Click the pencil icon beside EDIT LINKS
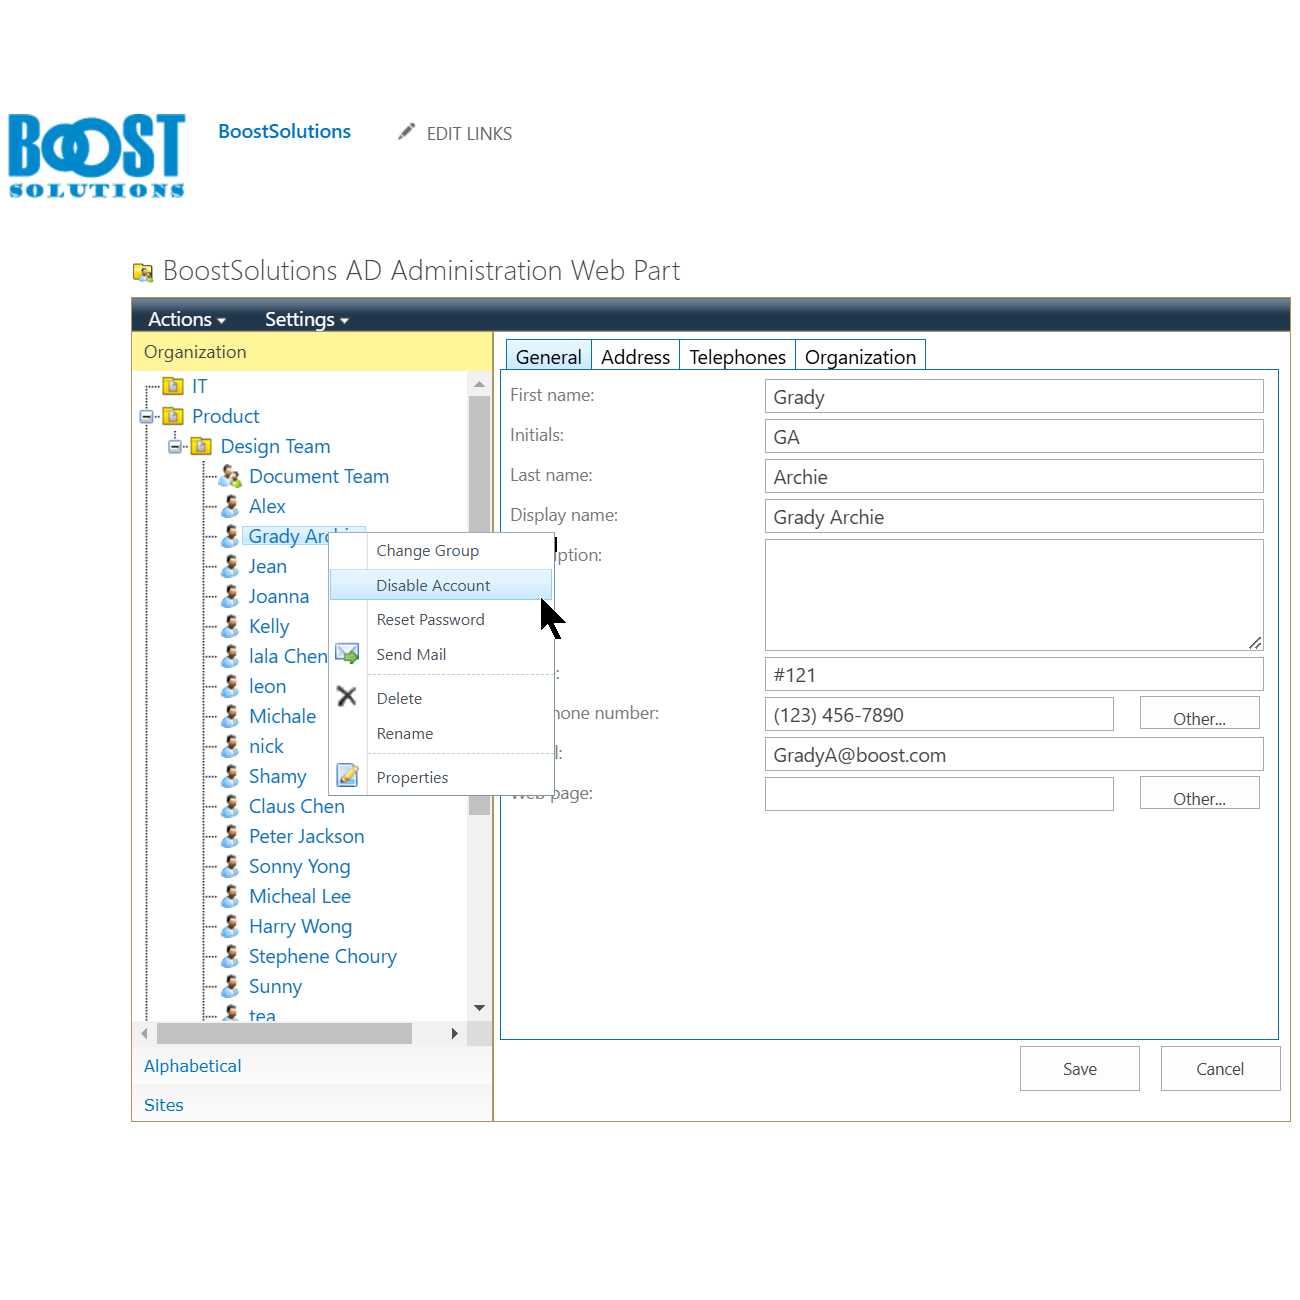The height and width of the screenshot is (1300, 1300). tap(406, 132)
